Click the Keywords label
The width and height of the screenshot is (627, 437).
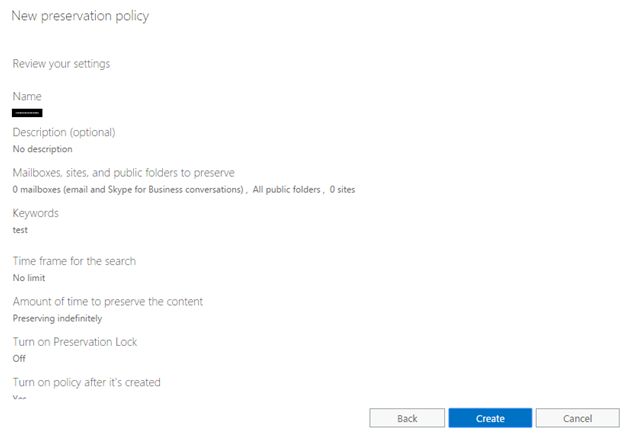click(x=35, y=213)
